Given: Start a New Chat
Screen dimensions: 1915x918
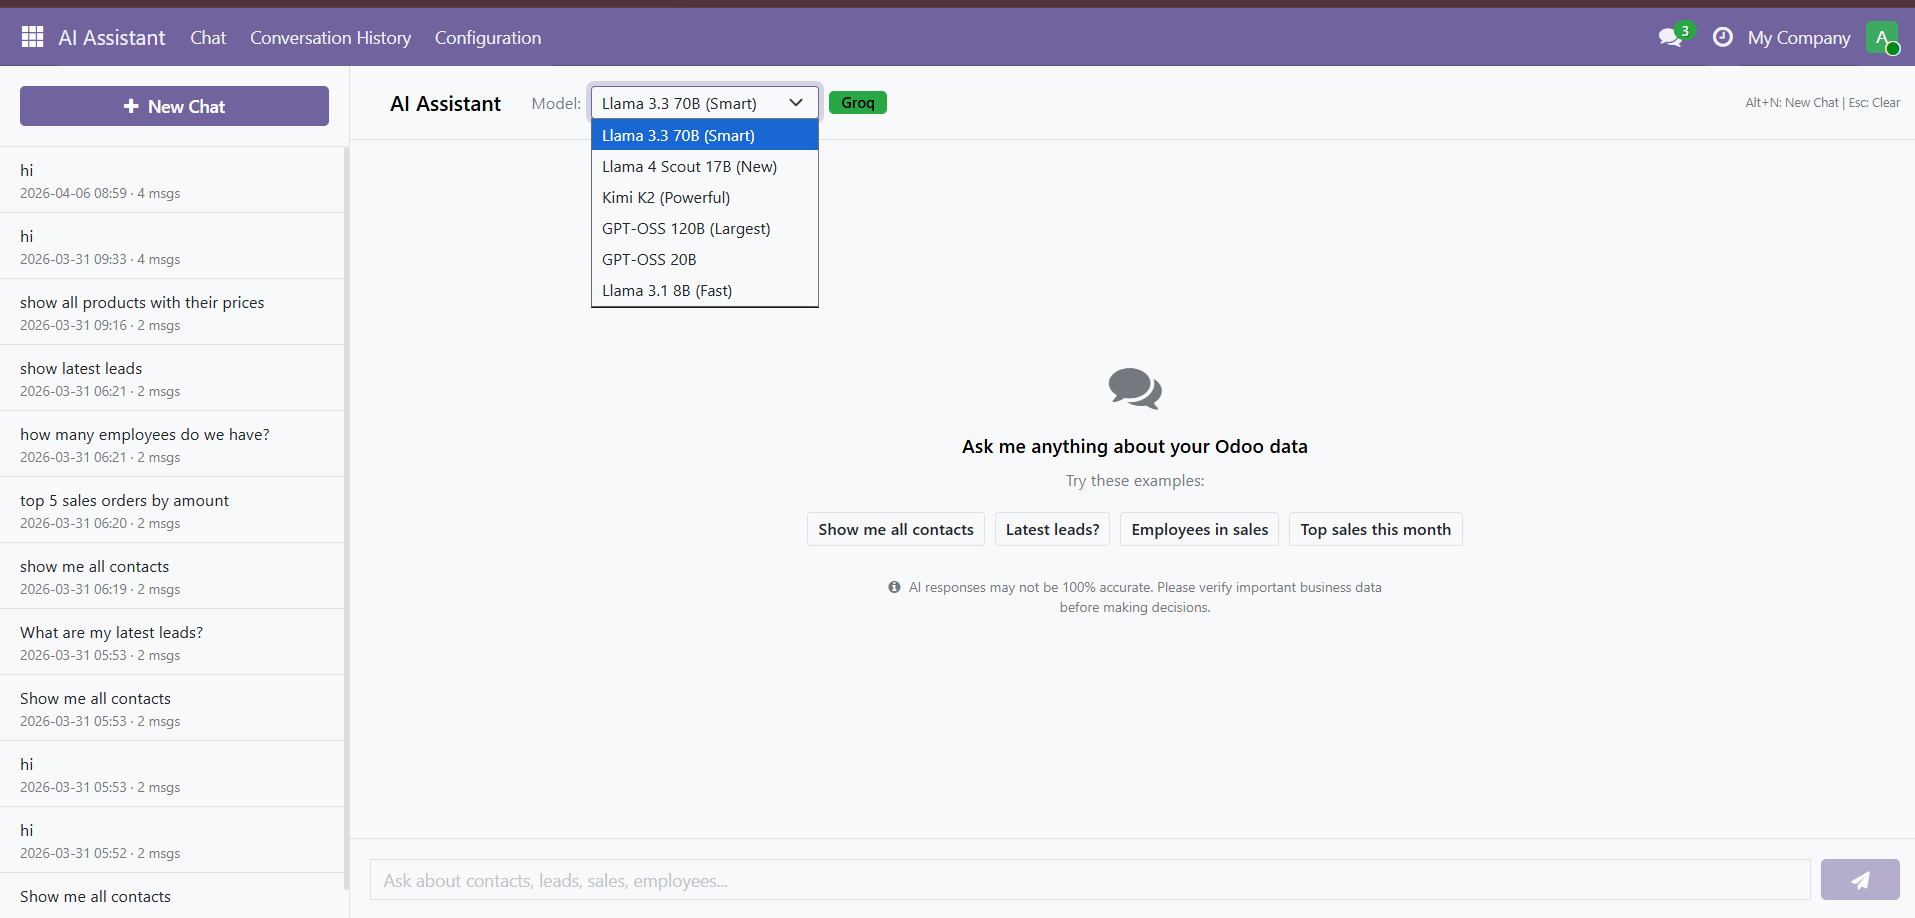Looking at the screenshot, I should (x=174, y=106).
